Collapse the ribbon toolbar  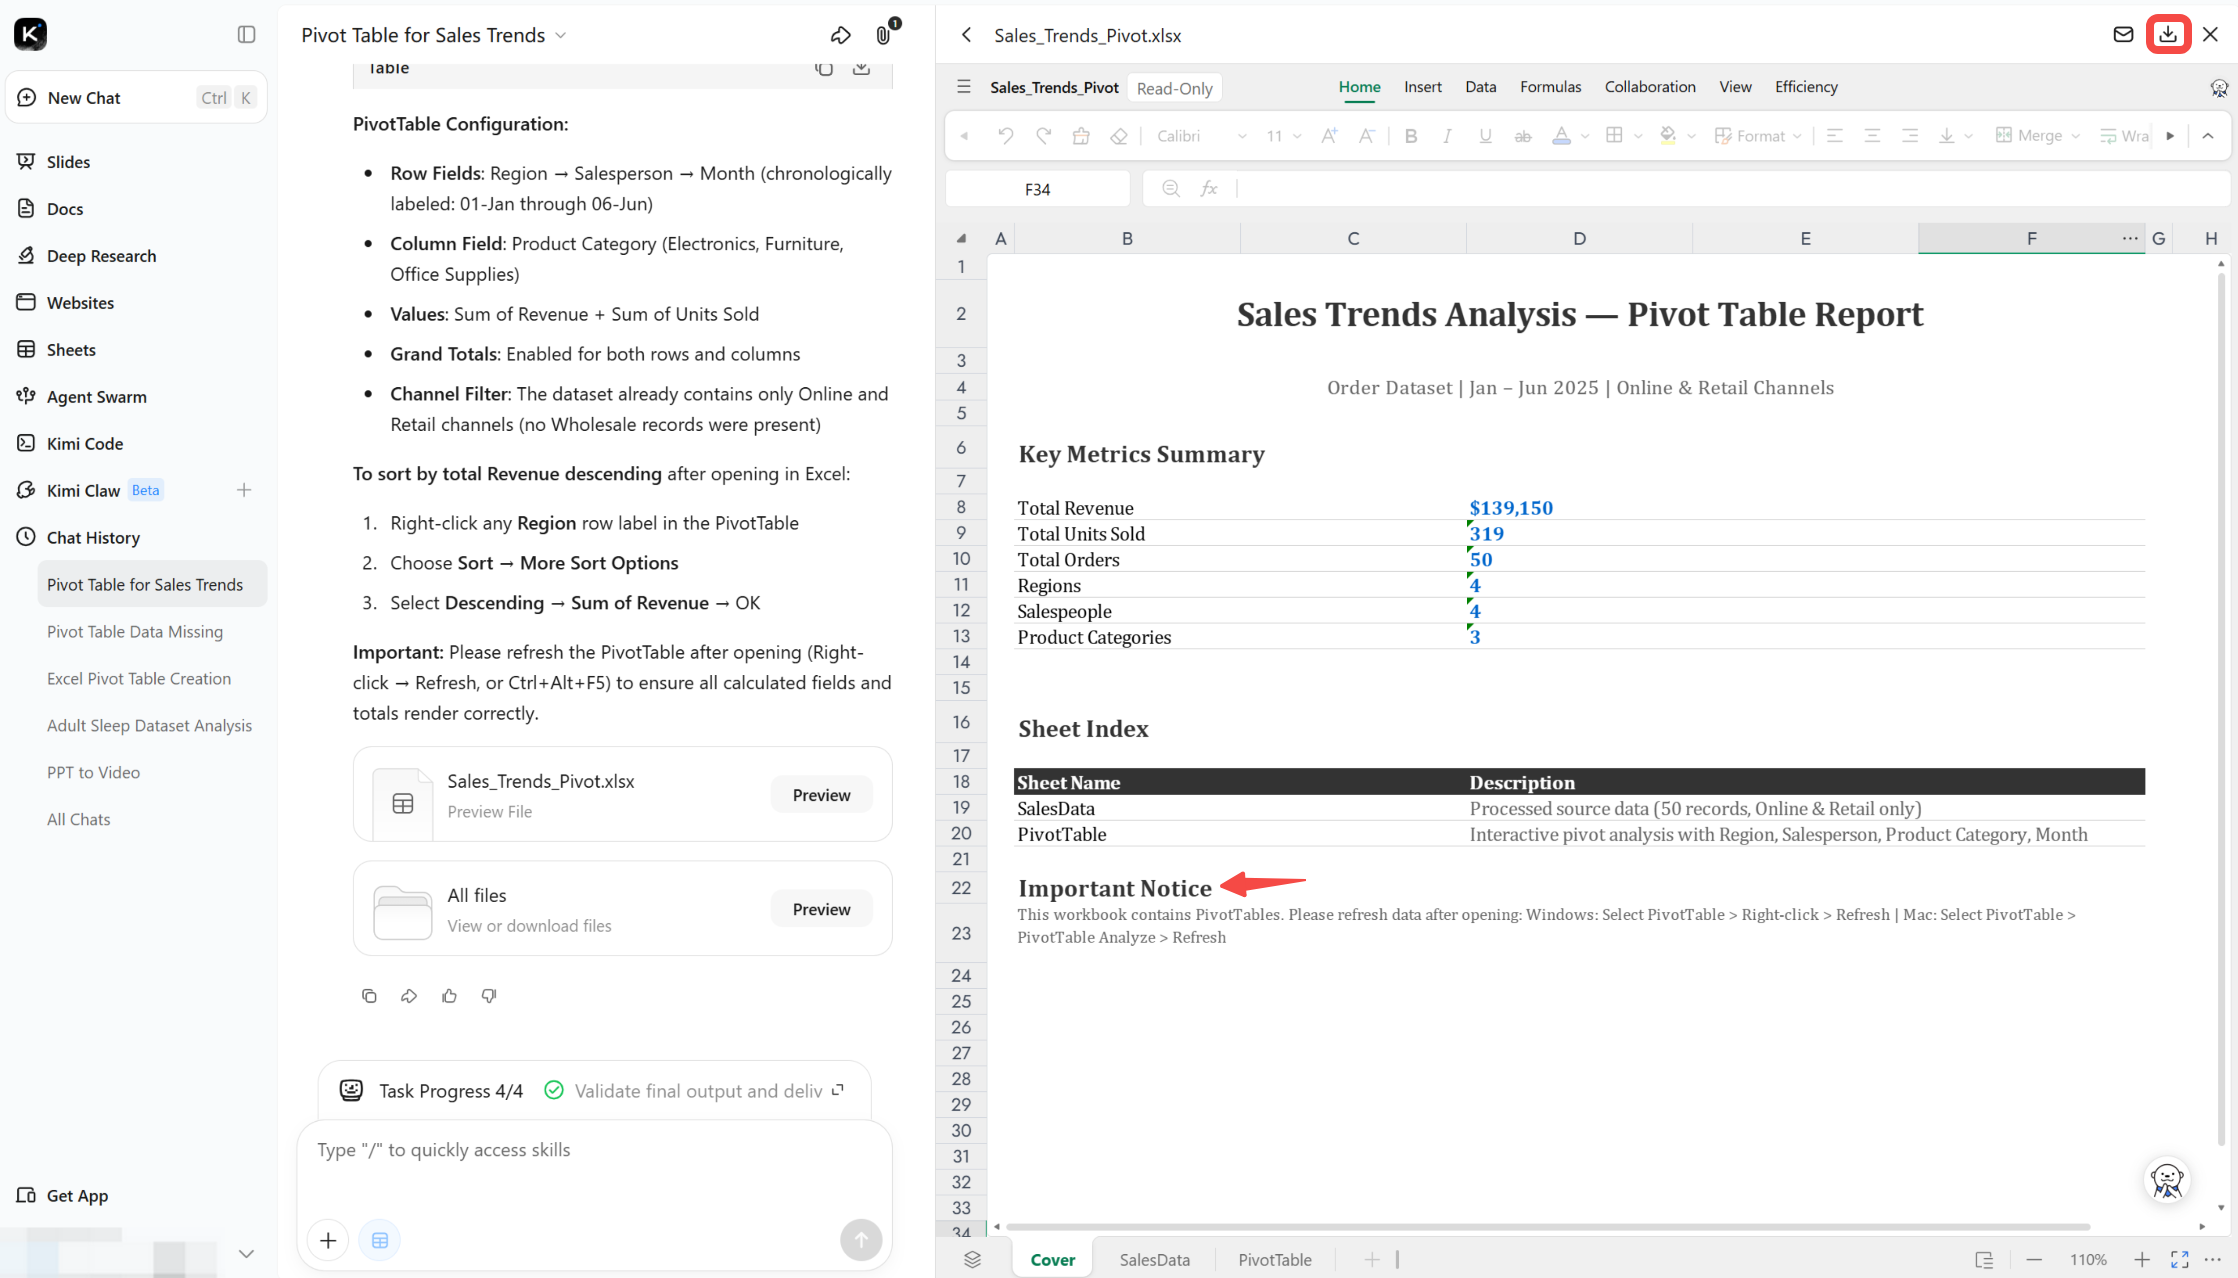click(x=2208, y=136)
